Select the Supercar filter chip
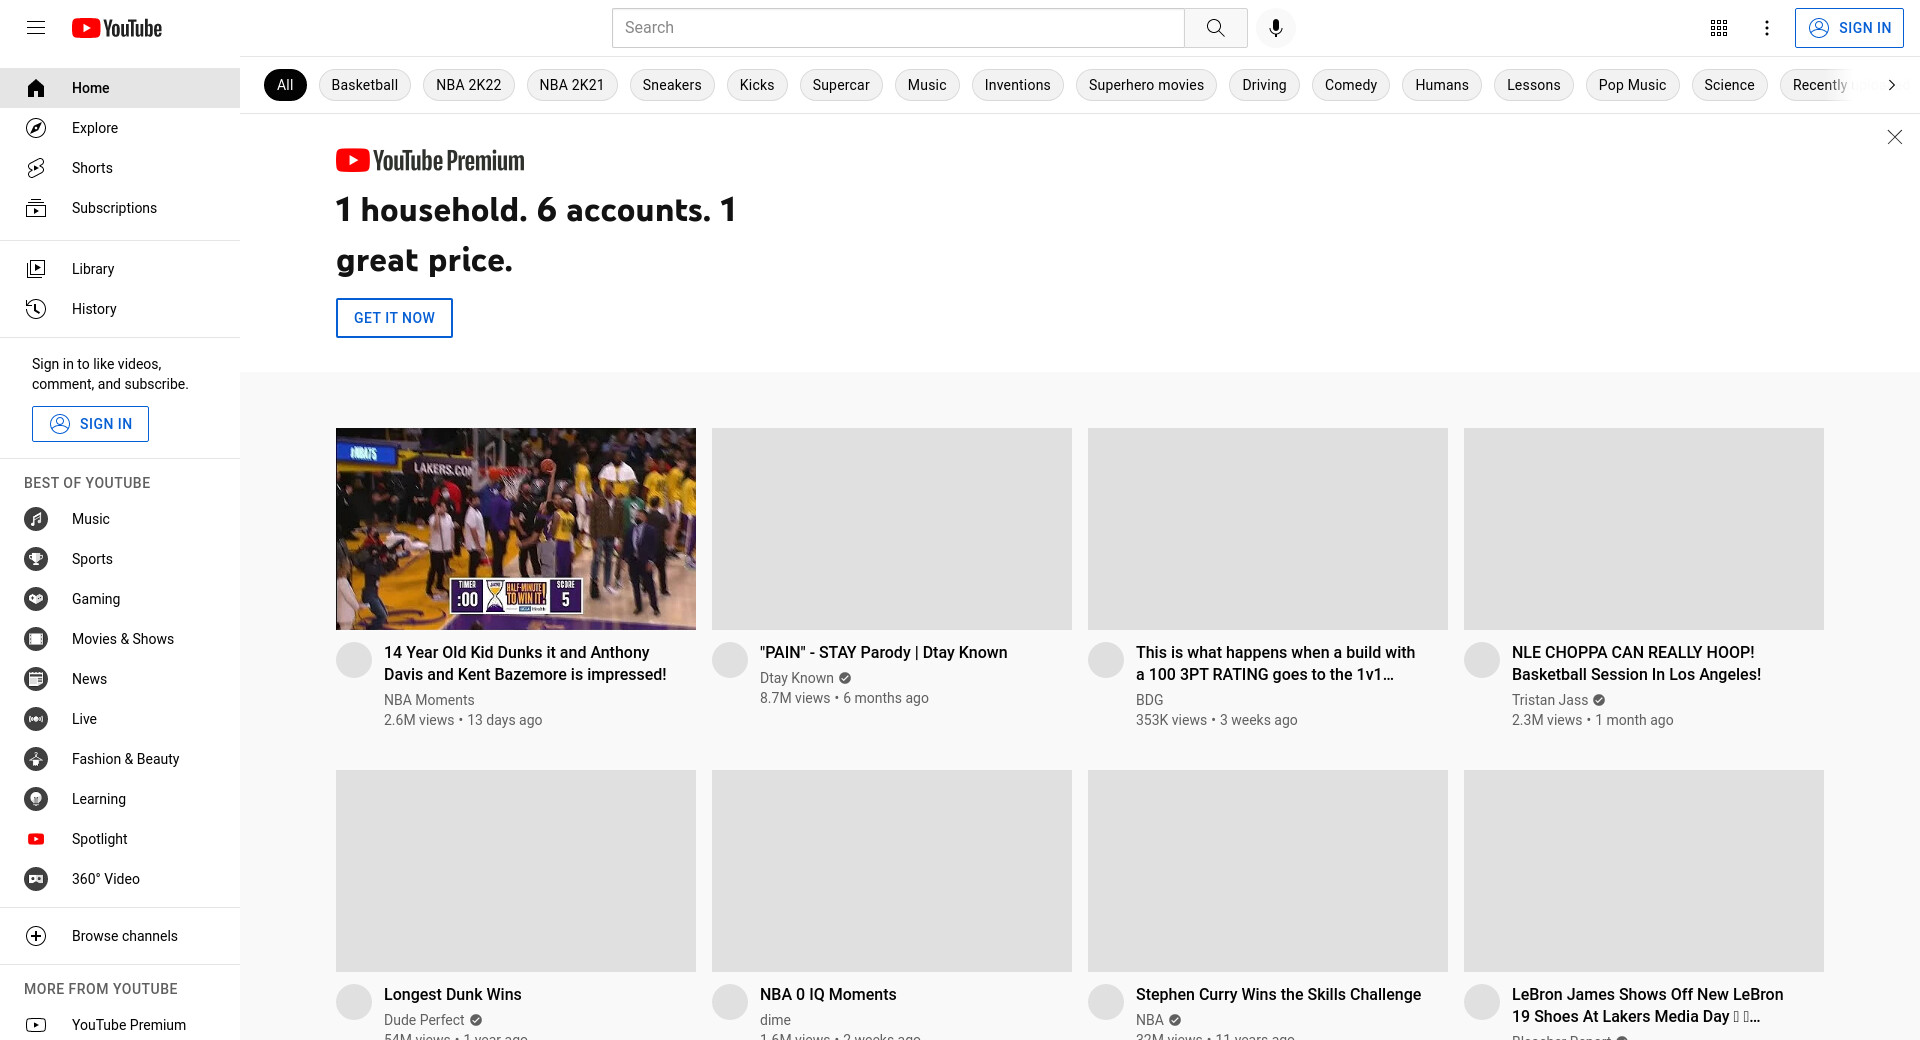Viewport: 1920px width, 1040px height. tap(841, 85)
